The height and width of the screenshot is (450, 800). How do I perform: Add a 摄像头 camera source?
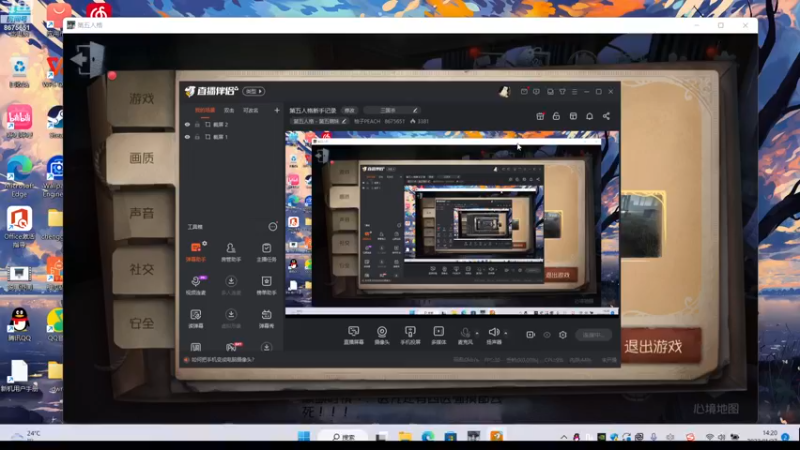tap(382, 335)
